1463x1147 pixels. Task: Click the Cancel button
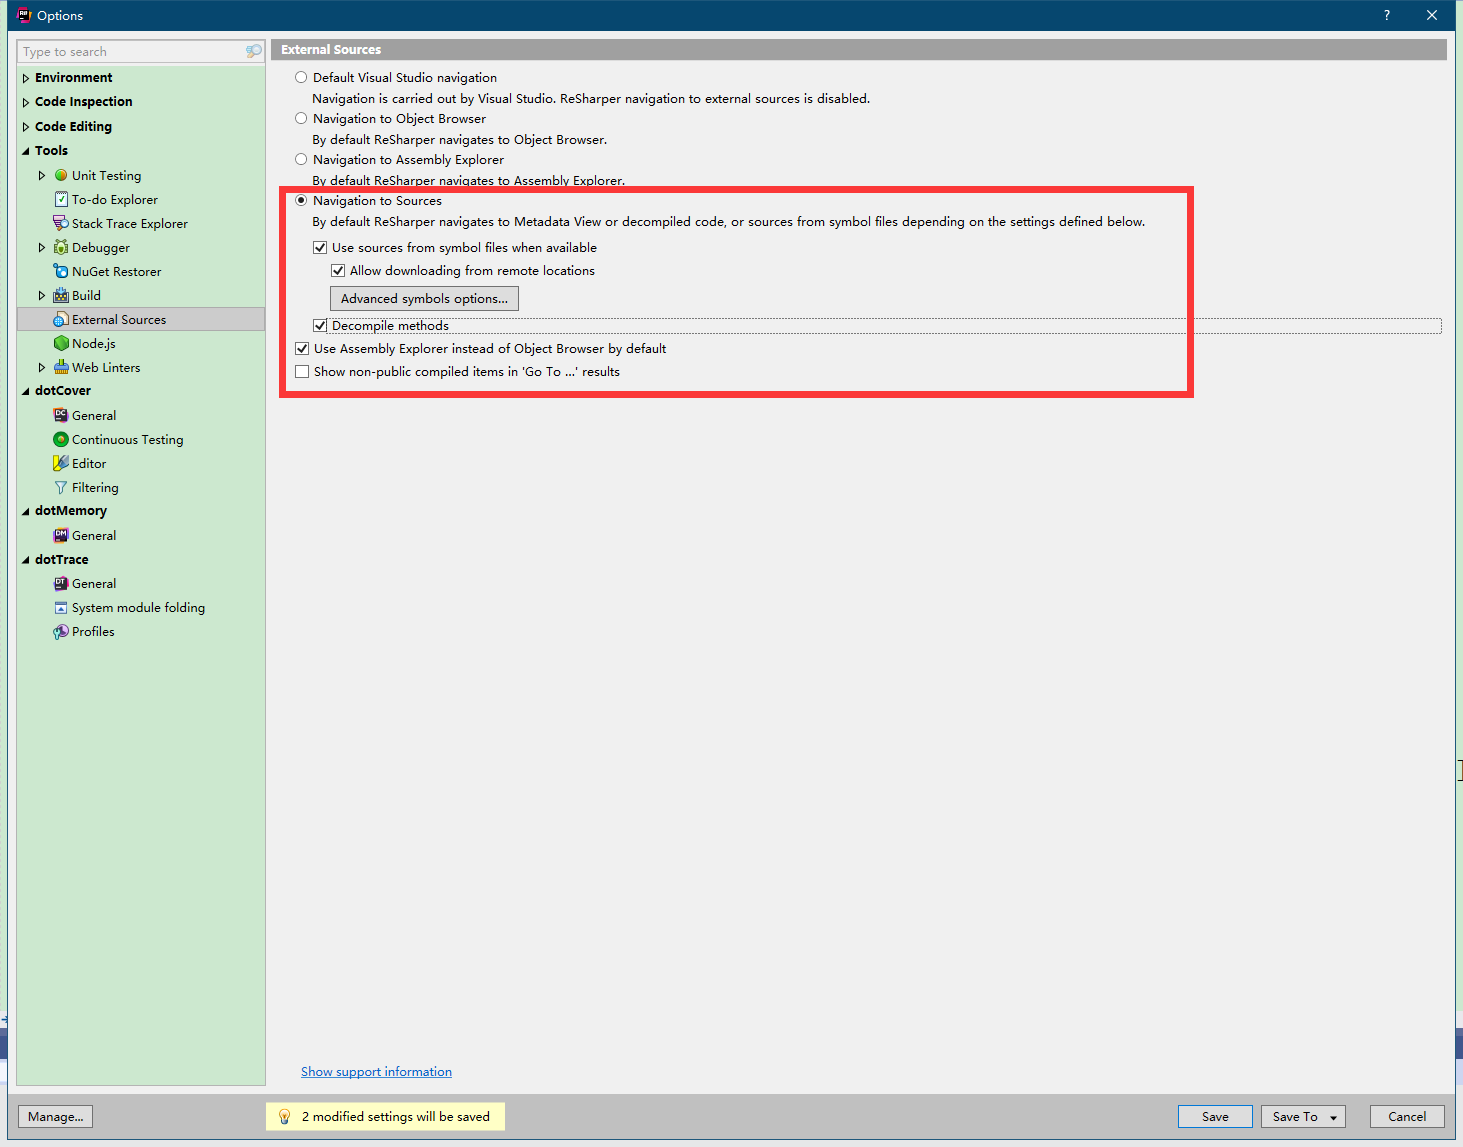point(1407,1116)
